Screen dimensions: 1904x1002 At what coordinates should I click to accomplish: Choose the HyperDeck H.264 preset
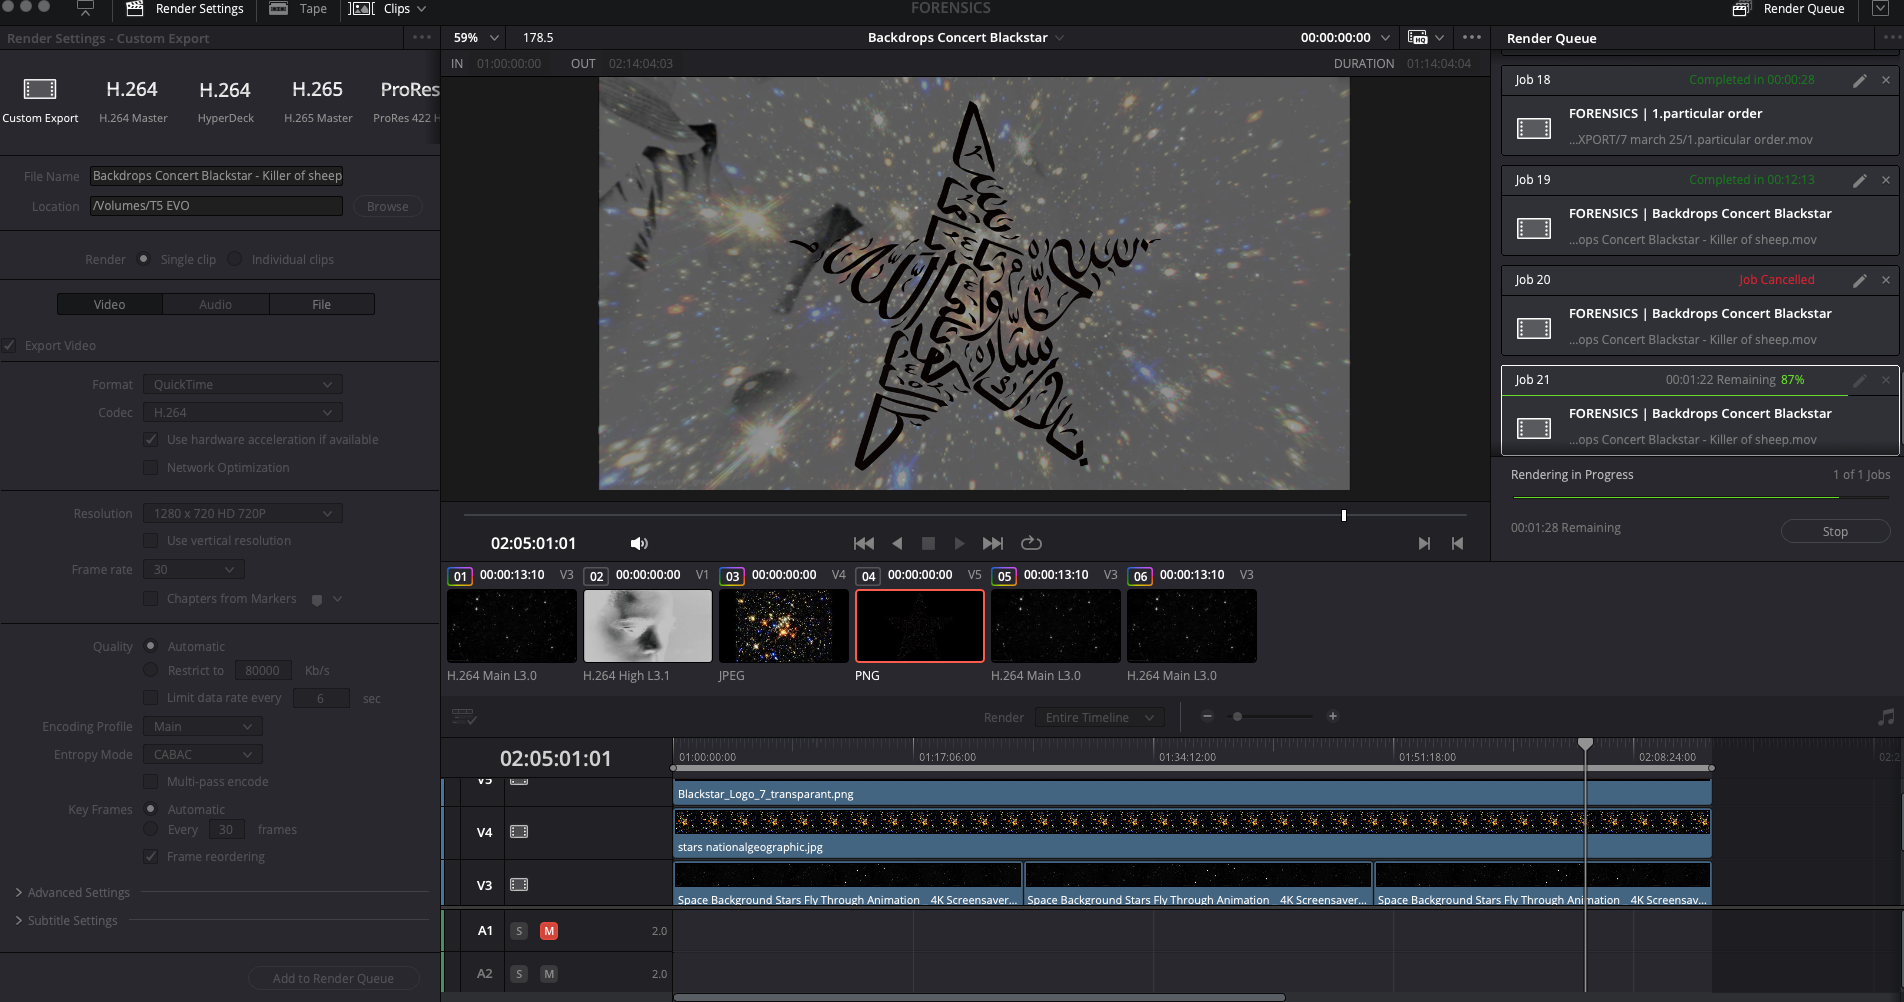[225, 101]
